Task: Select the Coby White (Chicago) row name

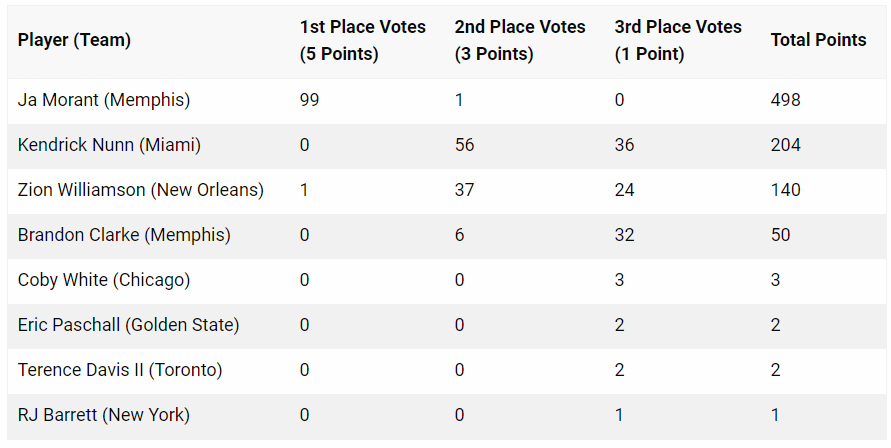Action: point(104,280)
